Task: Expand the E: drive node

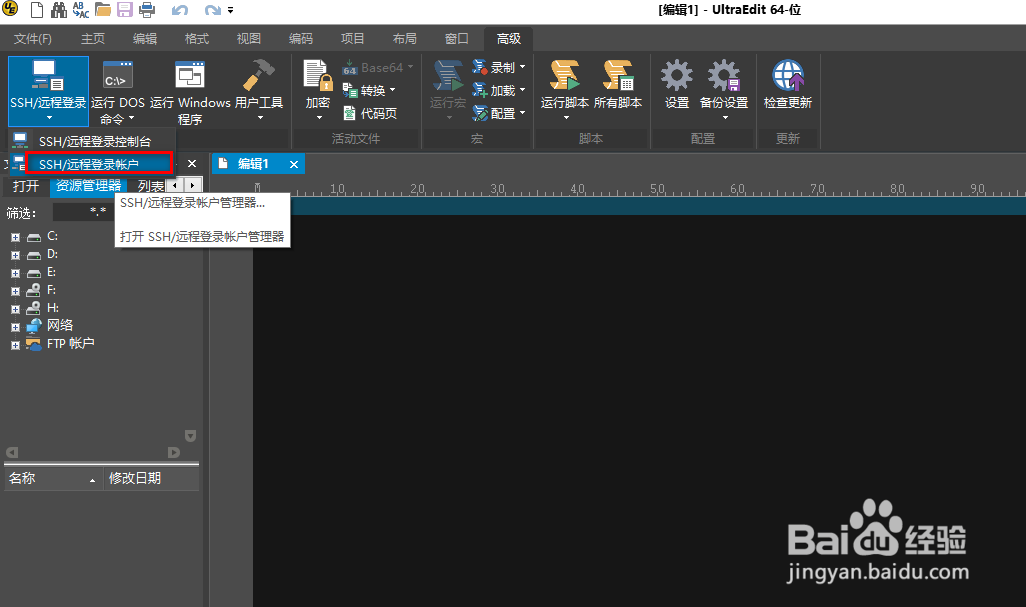Action: tap(15, 273)
